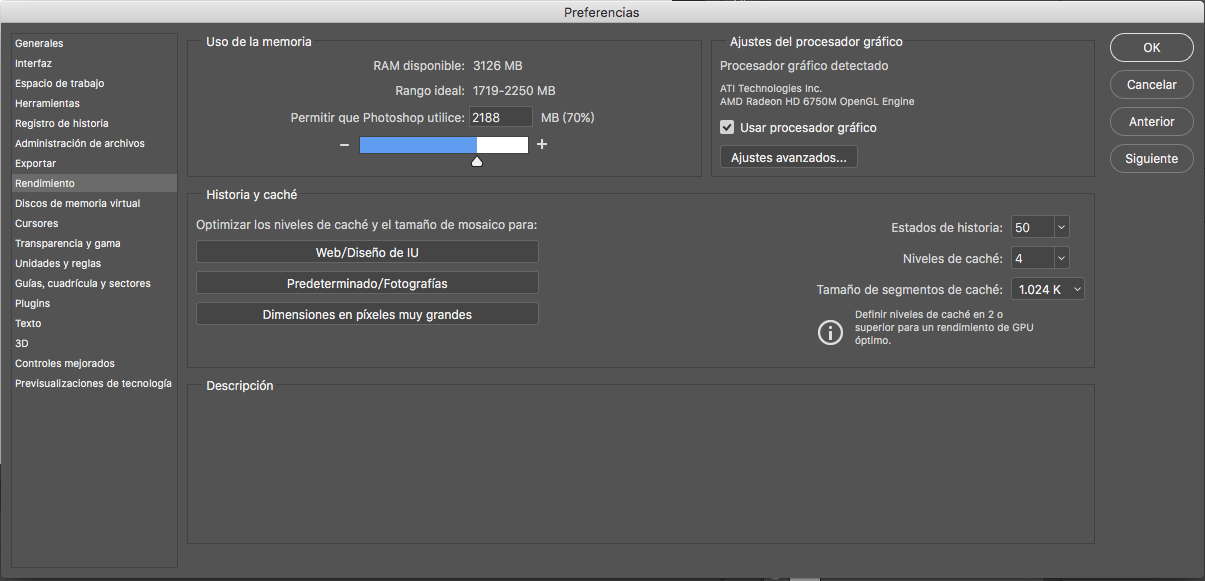Click the memory usage slider track
The image size is (1205, 581).
click(443, 145)
